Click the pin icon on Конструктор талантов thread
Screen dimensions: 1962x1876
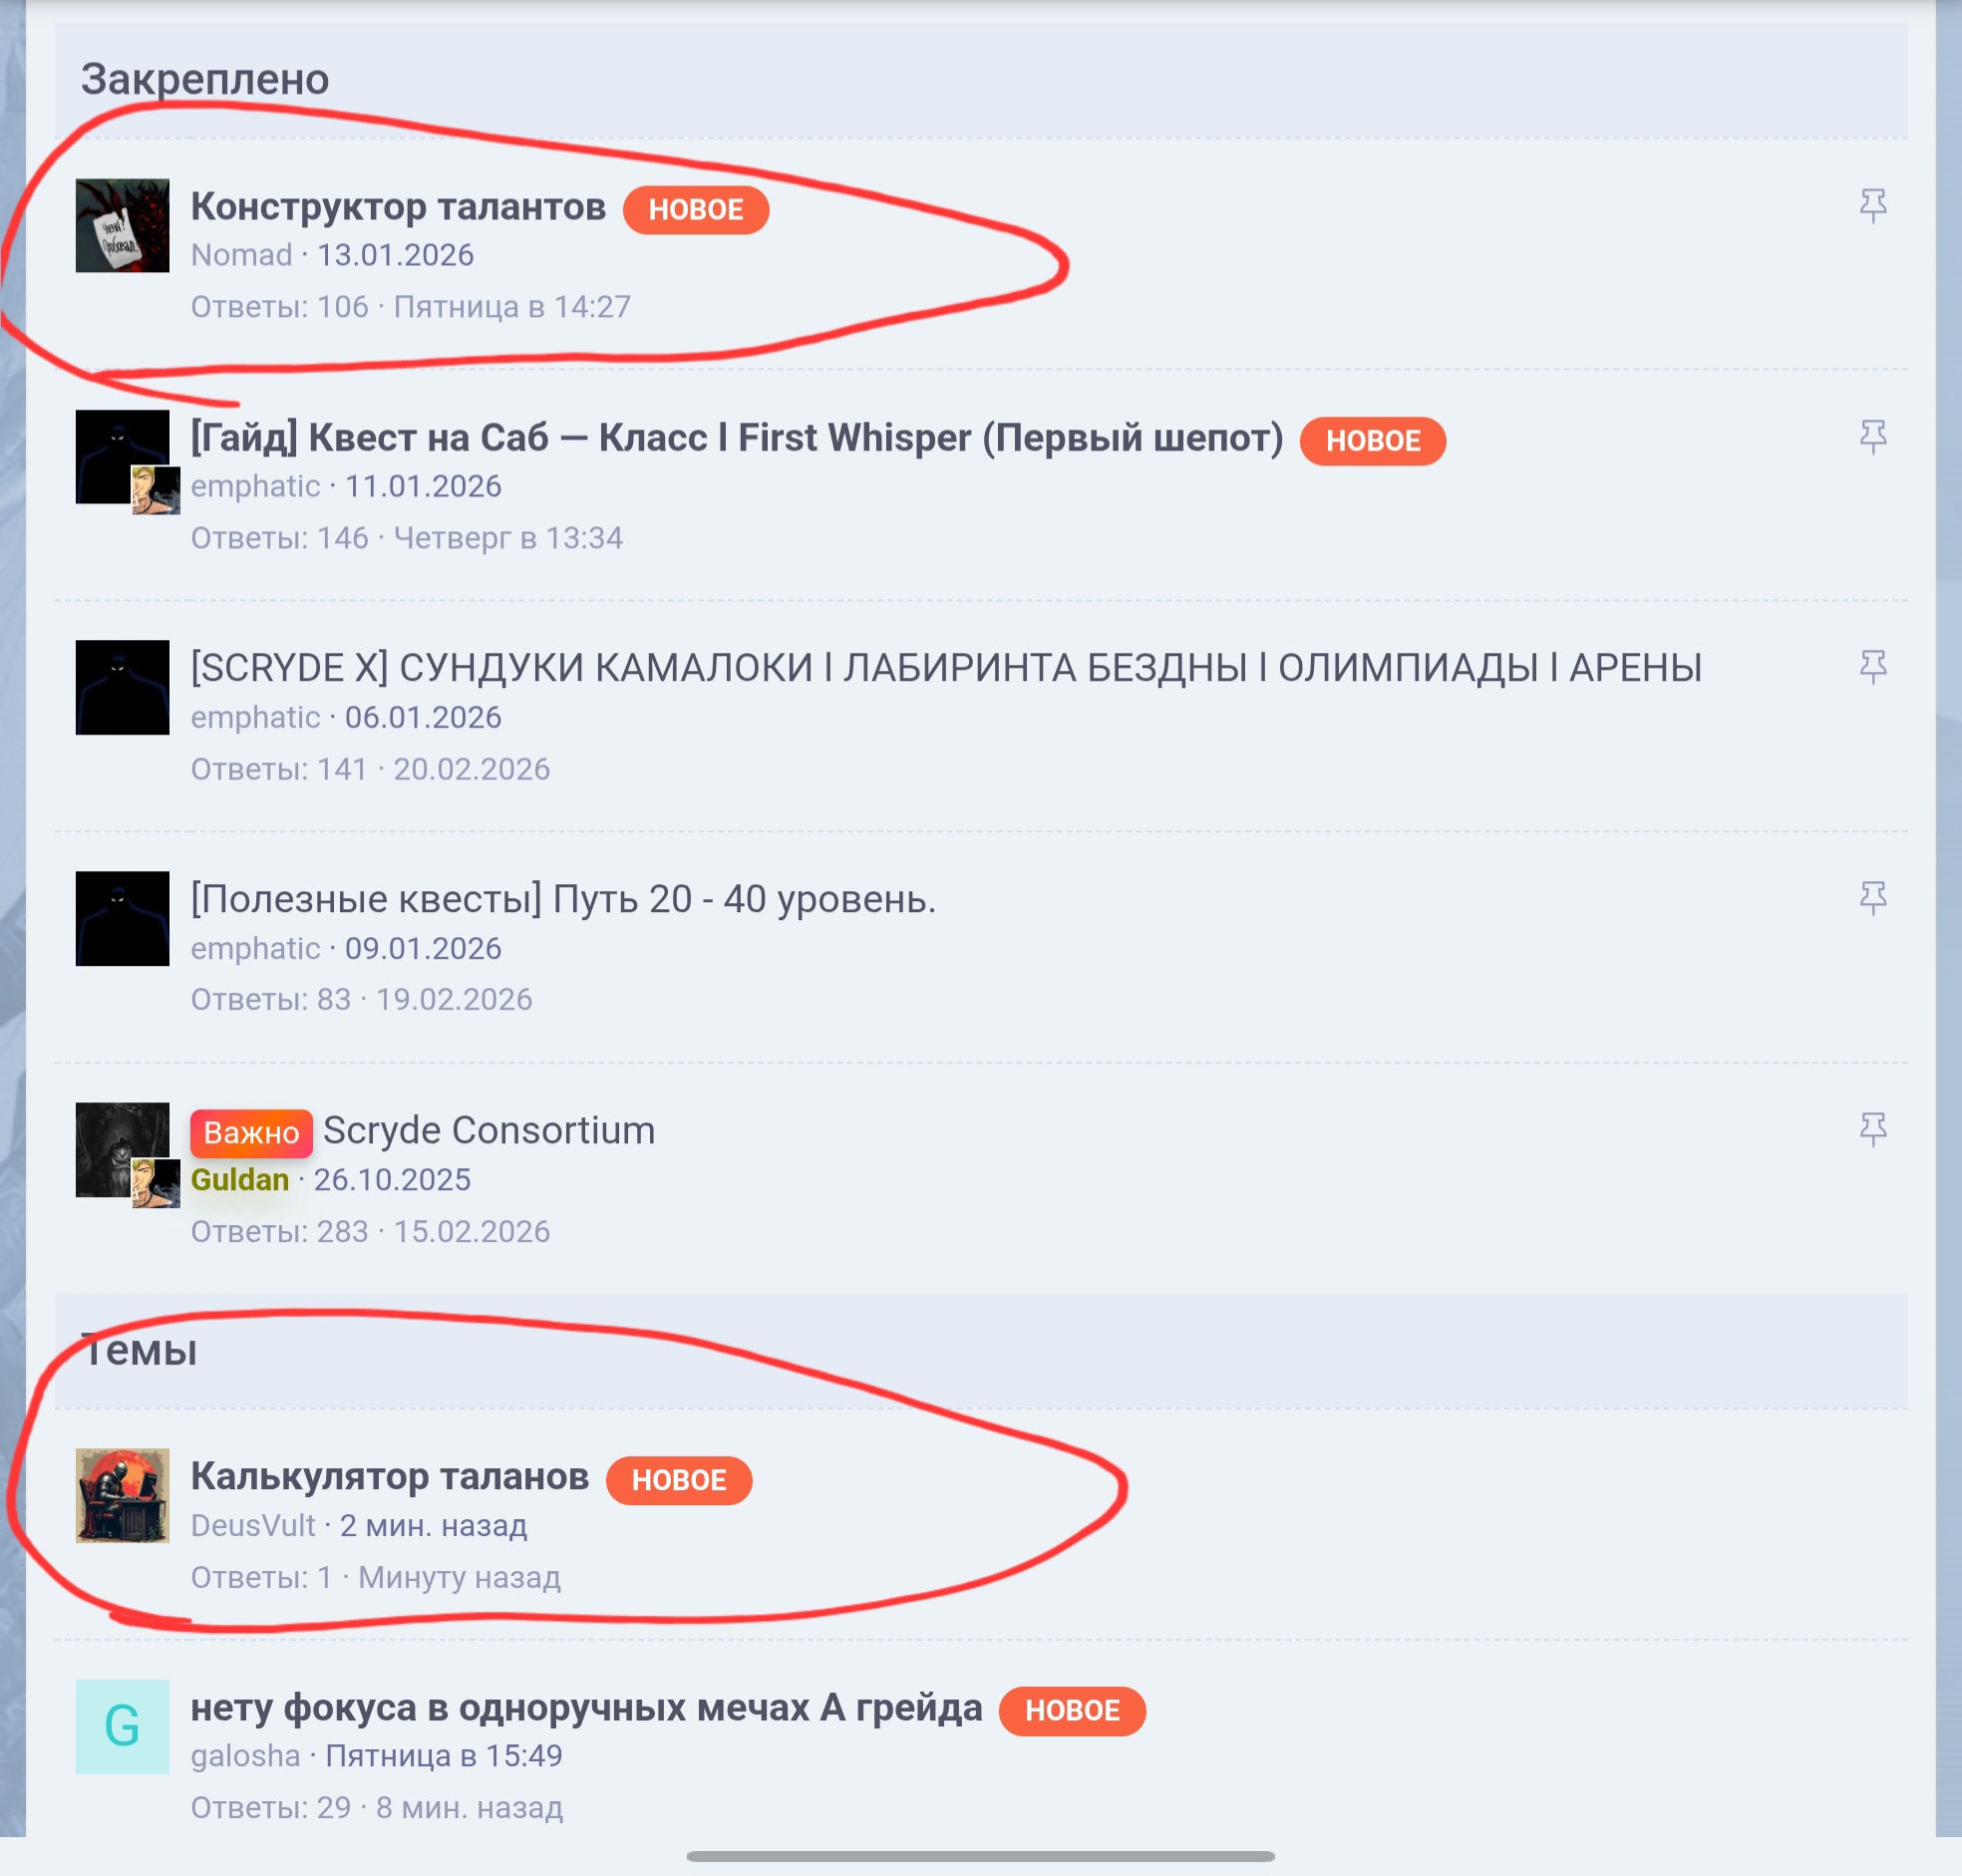1872,206
